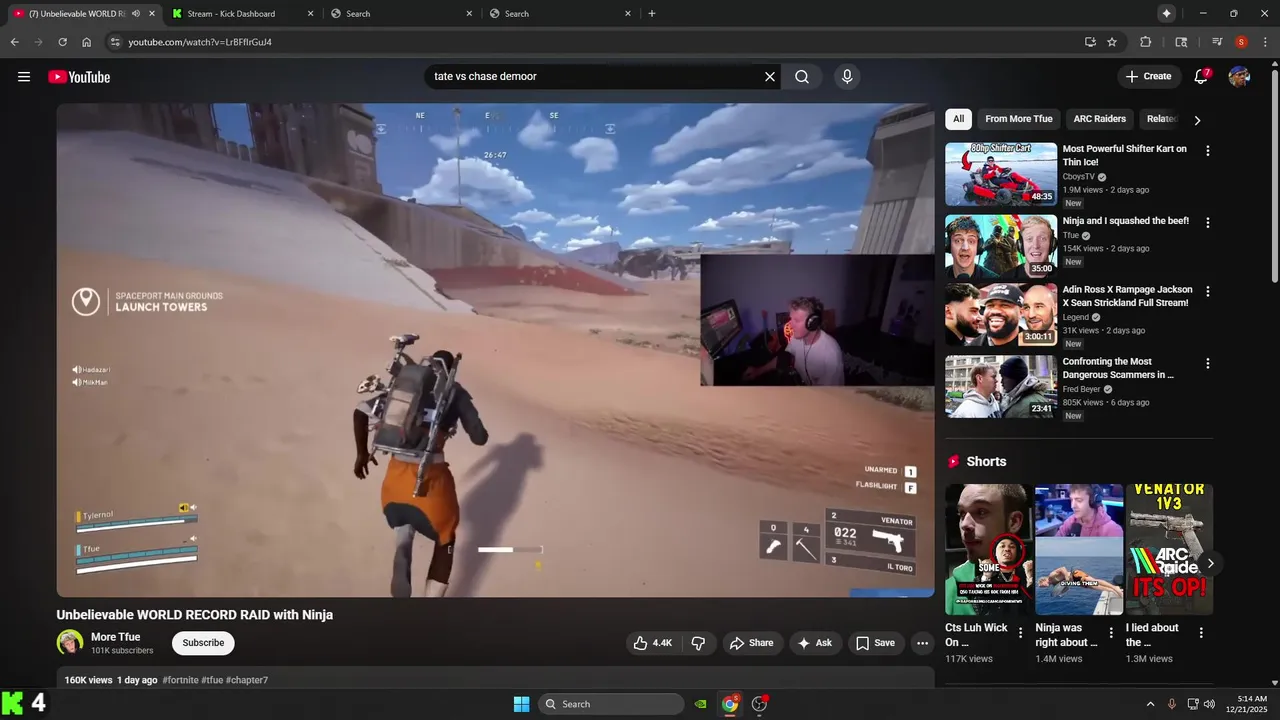Screen dimensions: 1280x720
Task: Open the NVIDIA app in taskbar
Action: 701,704
